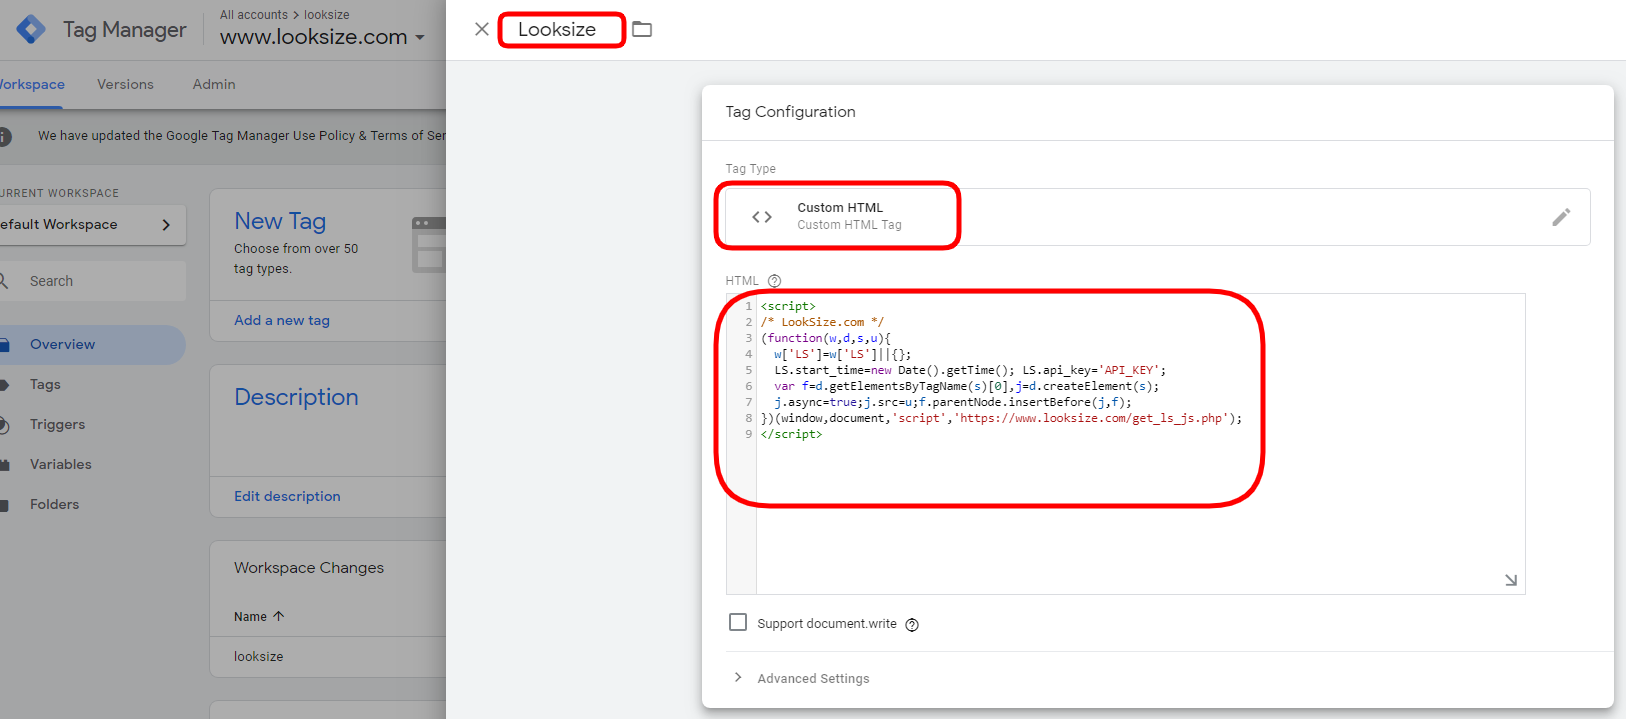Open Tags in the sidebar
Viewport: 1626px width, 719px height.
click(45, 385)
